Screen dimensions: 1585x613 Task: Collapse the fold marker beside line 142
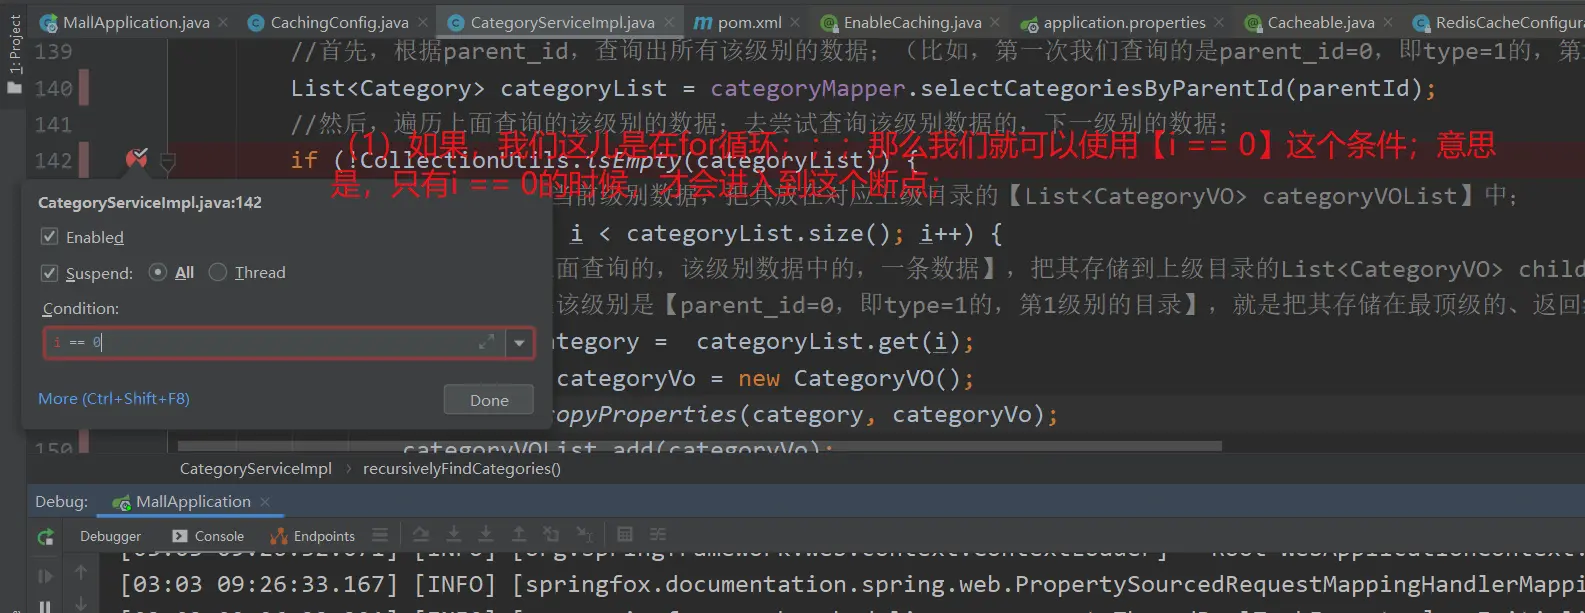pos(168,161)
